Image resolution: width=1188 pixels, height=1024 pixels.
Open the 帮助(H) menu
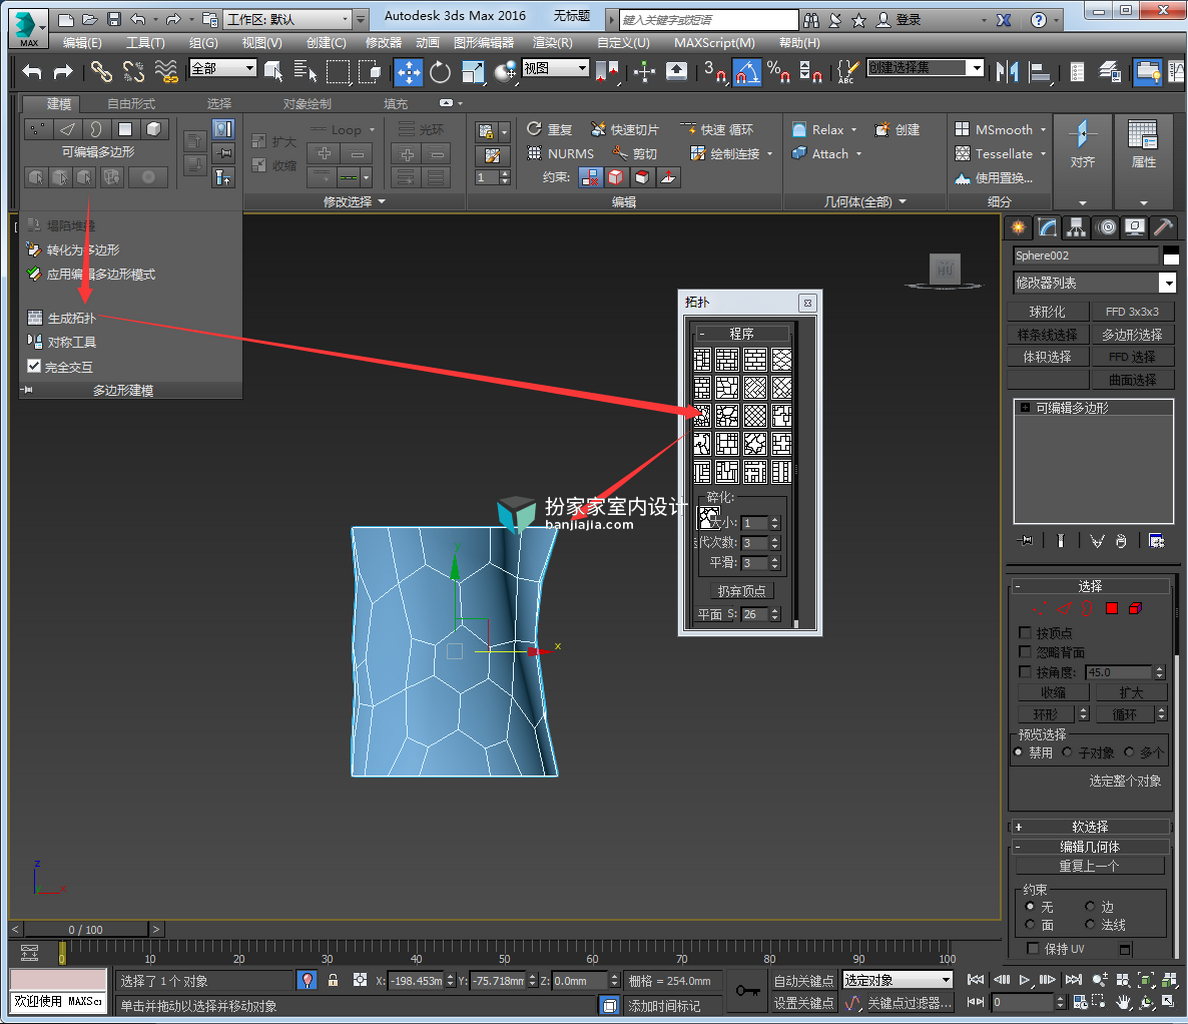click(799, 42)
